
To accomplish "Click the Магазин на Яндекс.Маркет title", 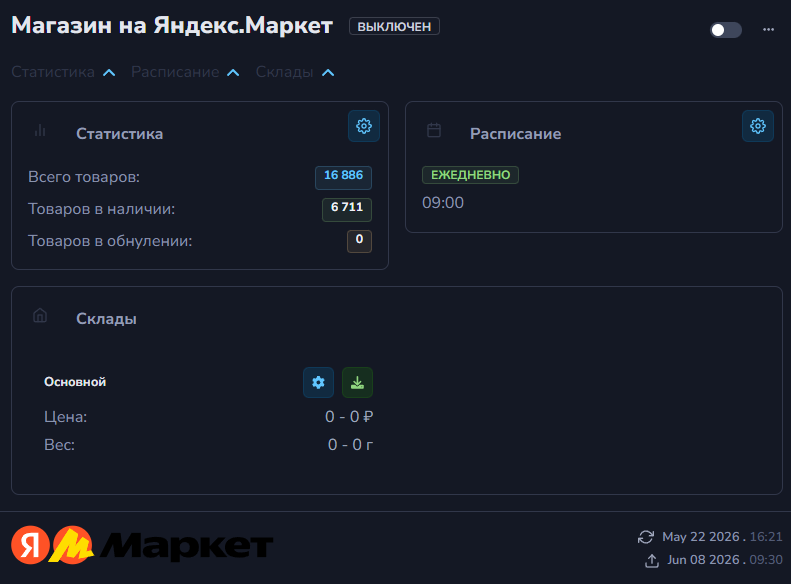I will pos(172,25).
